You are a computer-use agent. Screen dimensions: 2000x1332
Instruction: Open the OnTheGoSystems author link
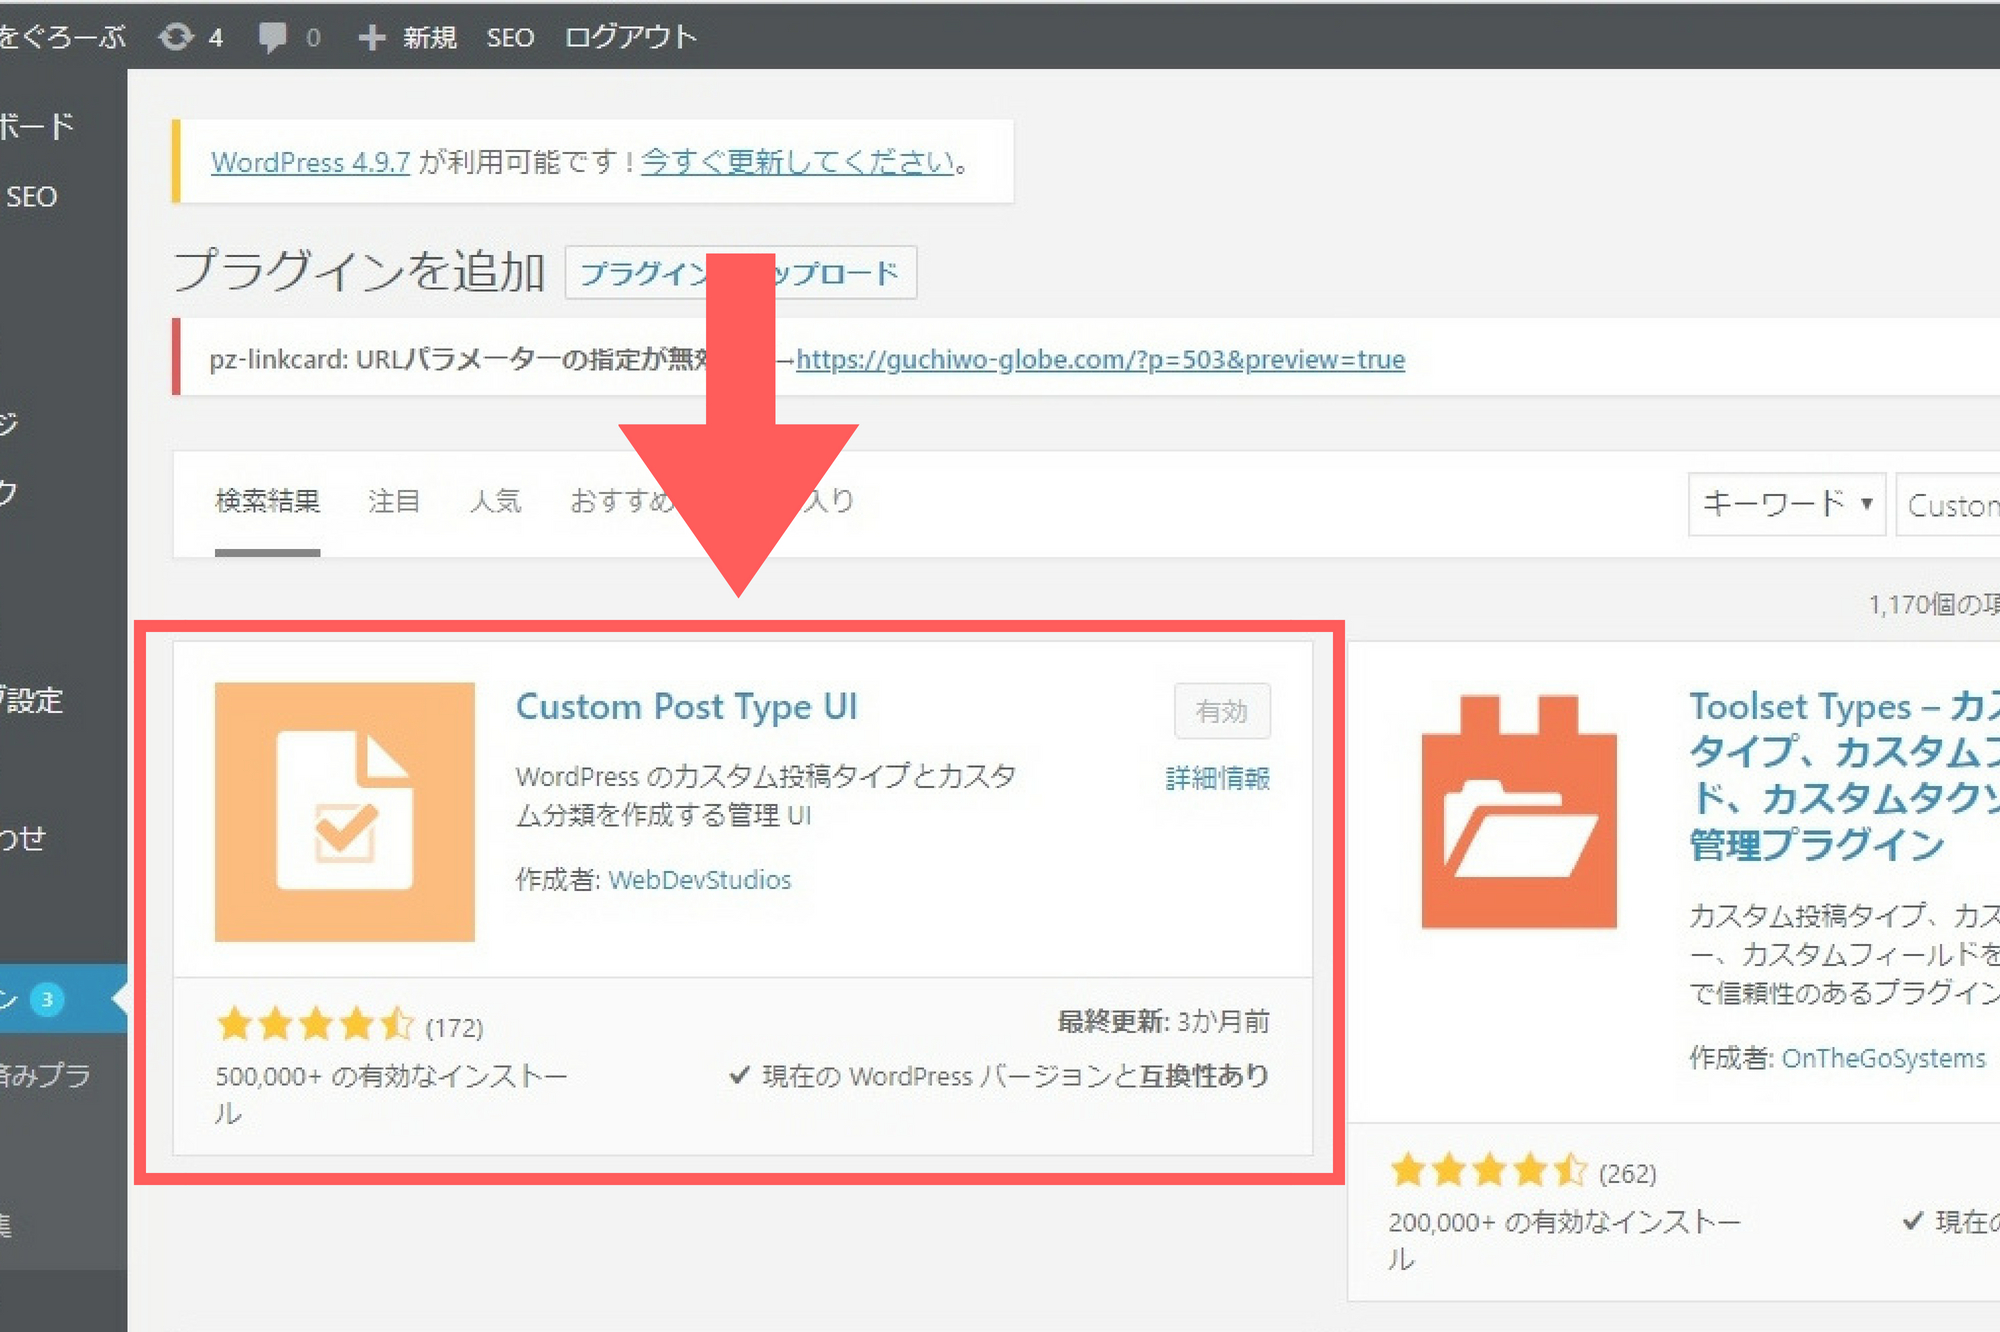point(1883,1058)
